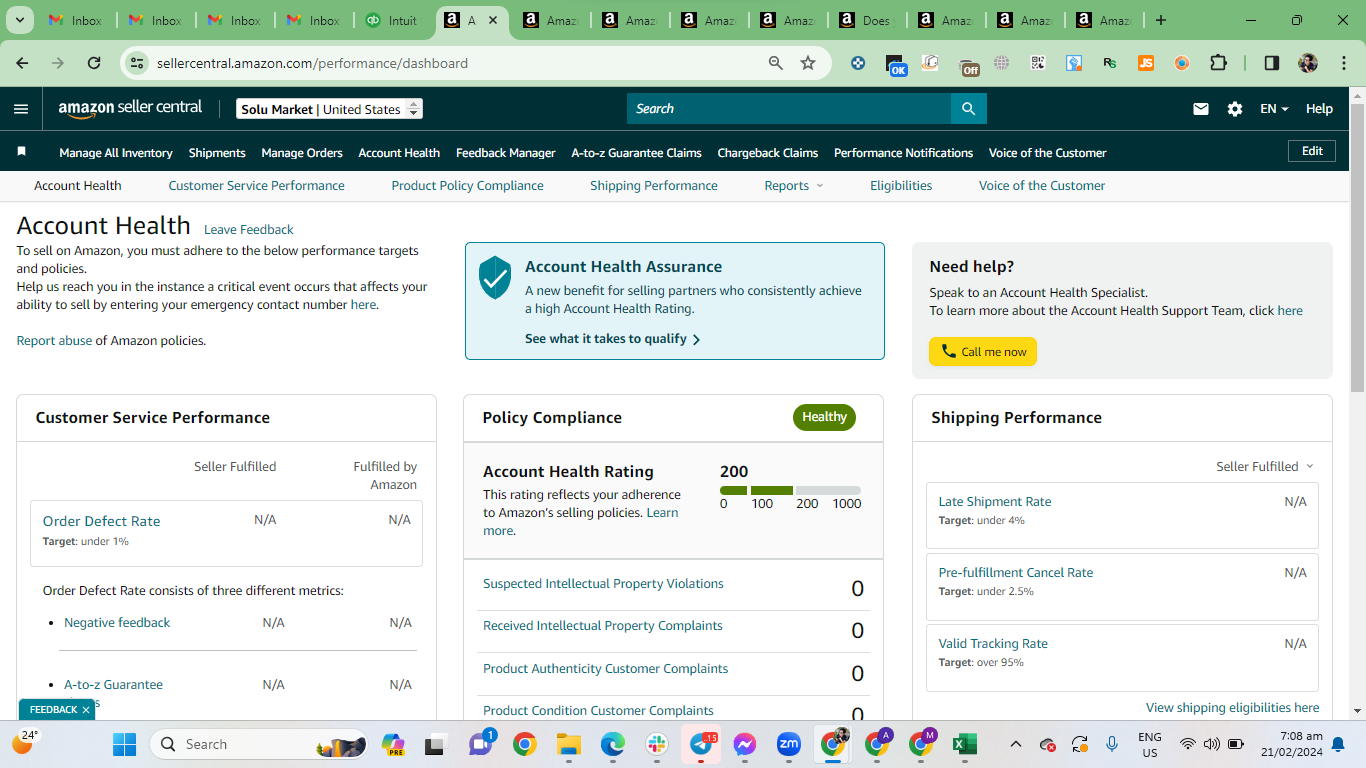This screenshot has height=768, width=1366.
Task: Click the Edit button in the navigation bar
Action: click(1312, 151)
